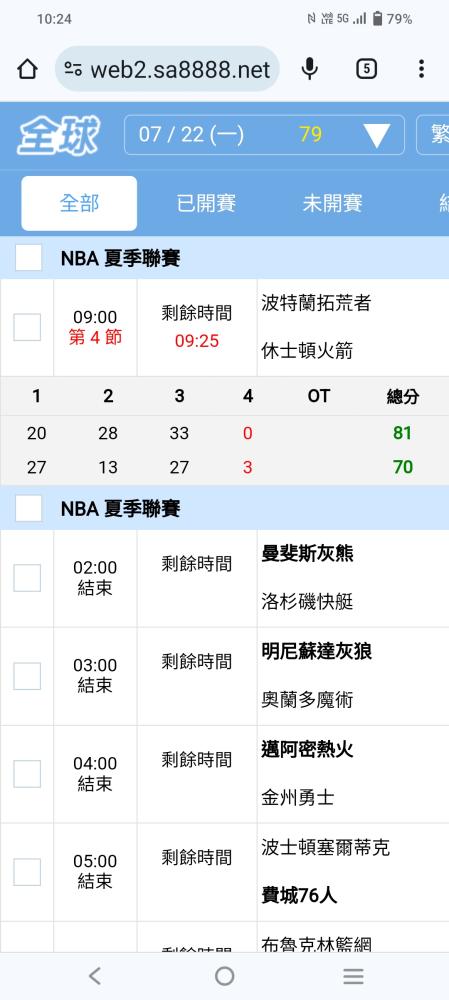
Task: Open the browser three-dot menu
Action: [x=421, y=69]
